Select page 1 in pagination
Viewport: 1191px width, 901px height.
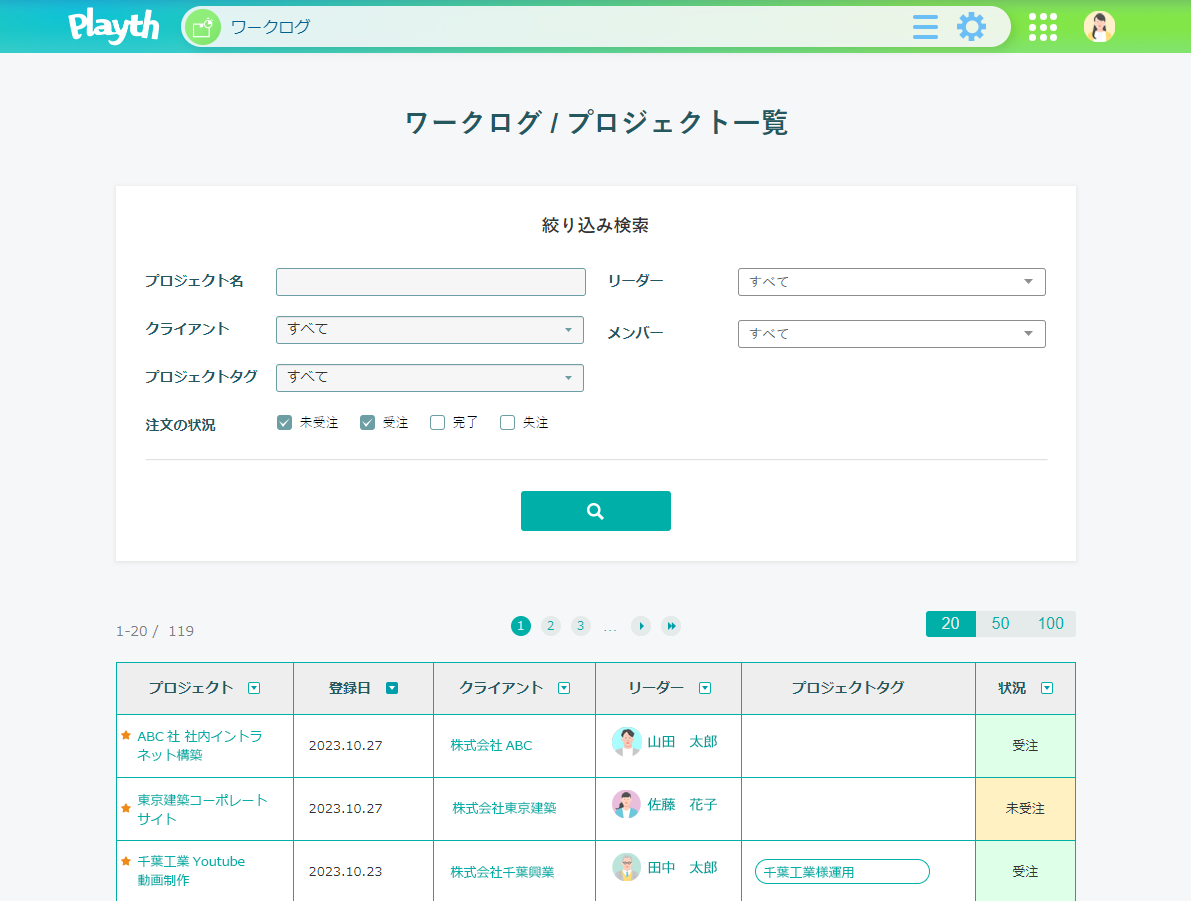(520, 626)
